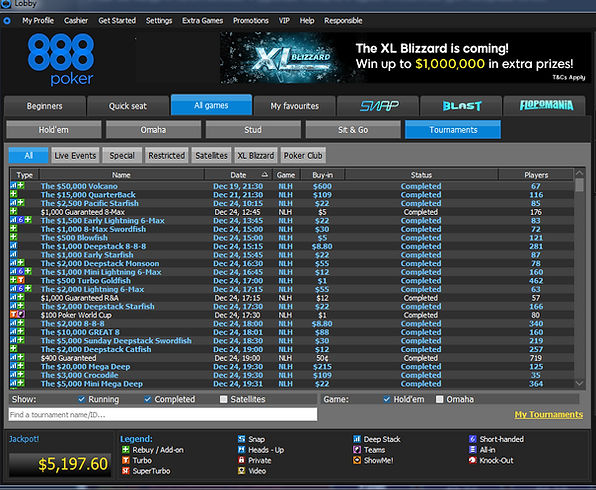Click the Turbo legend icon
The height and width of the screenshot is (490, 596).
point(125,460)
